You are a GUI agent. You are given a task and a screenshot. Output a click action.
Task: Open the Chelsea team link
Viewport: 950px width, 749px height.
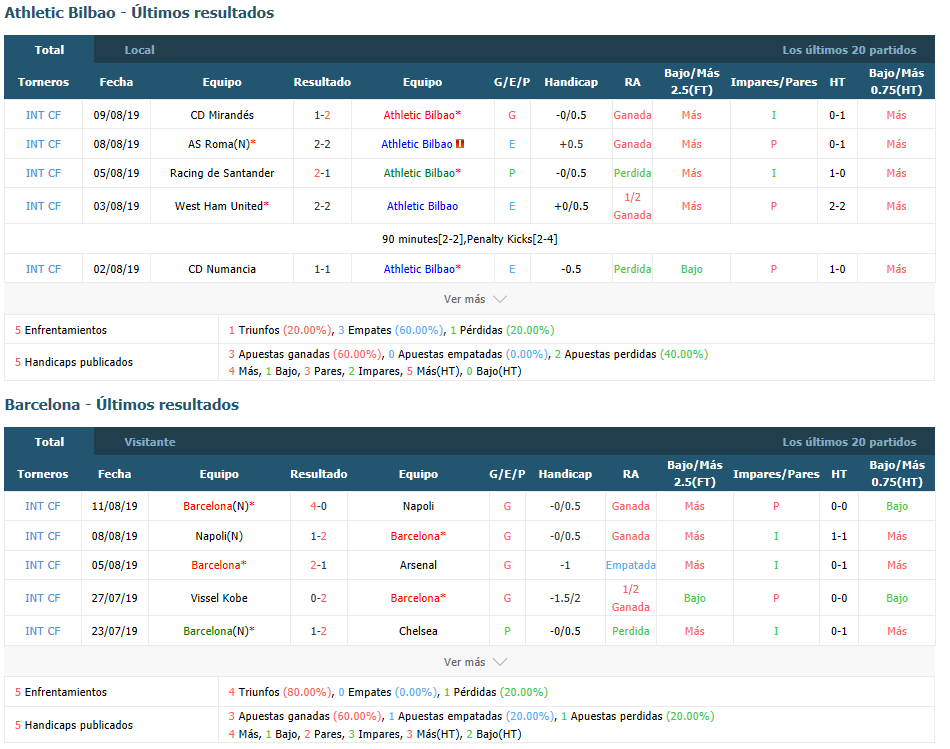pos(418,631)
